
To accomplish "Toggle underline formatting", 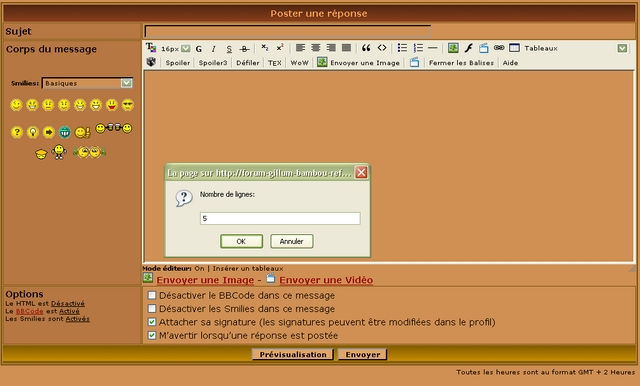I will [x=229, y=49].
